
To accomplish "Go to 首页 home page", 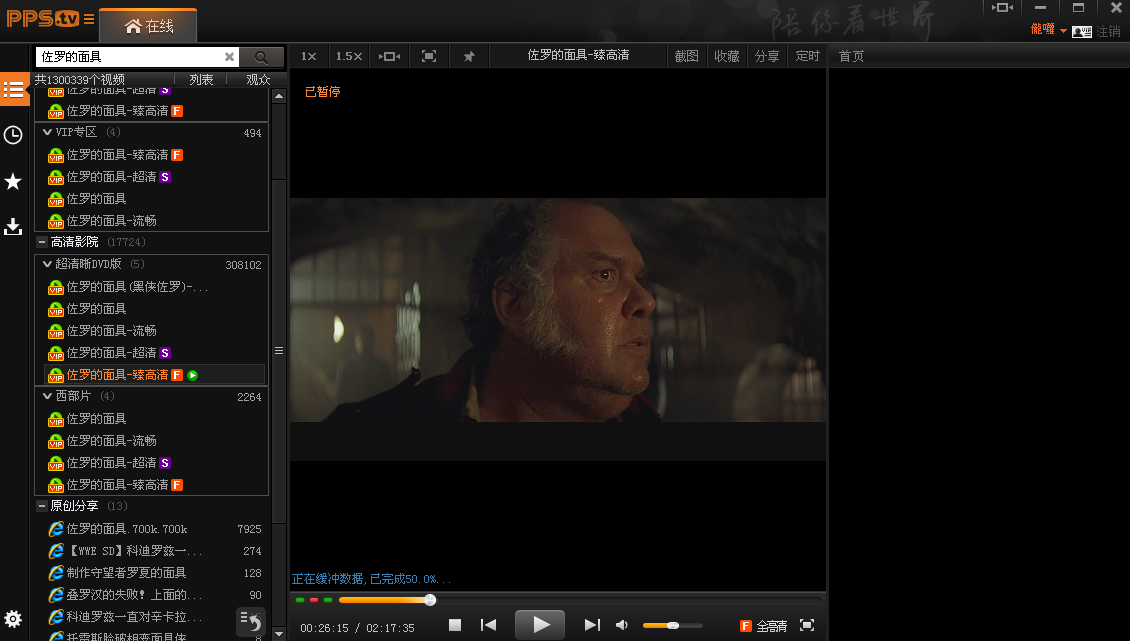I will click(x=851, y=56).
